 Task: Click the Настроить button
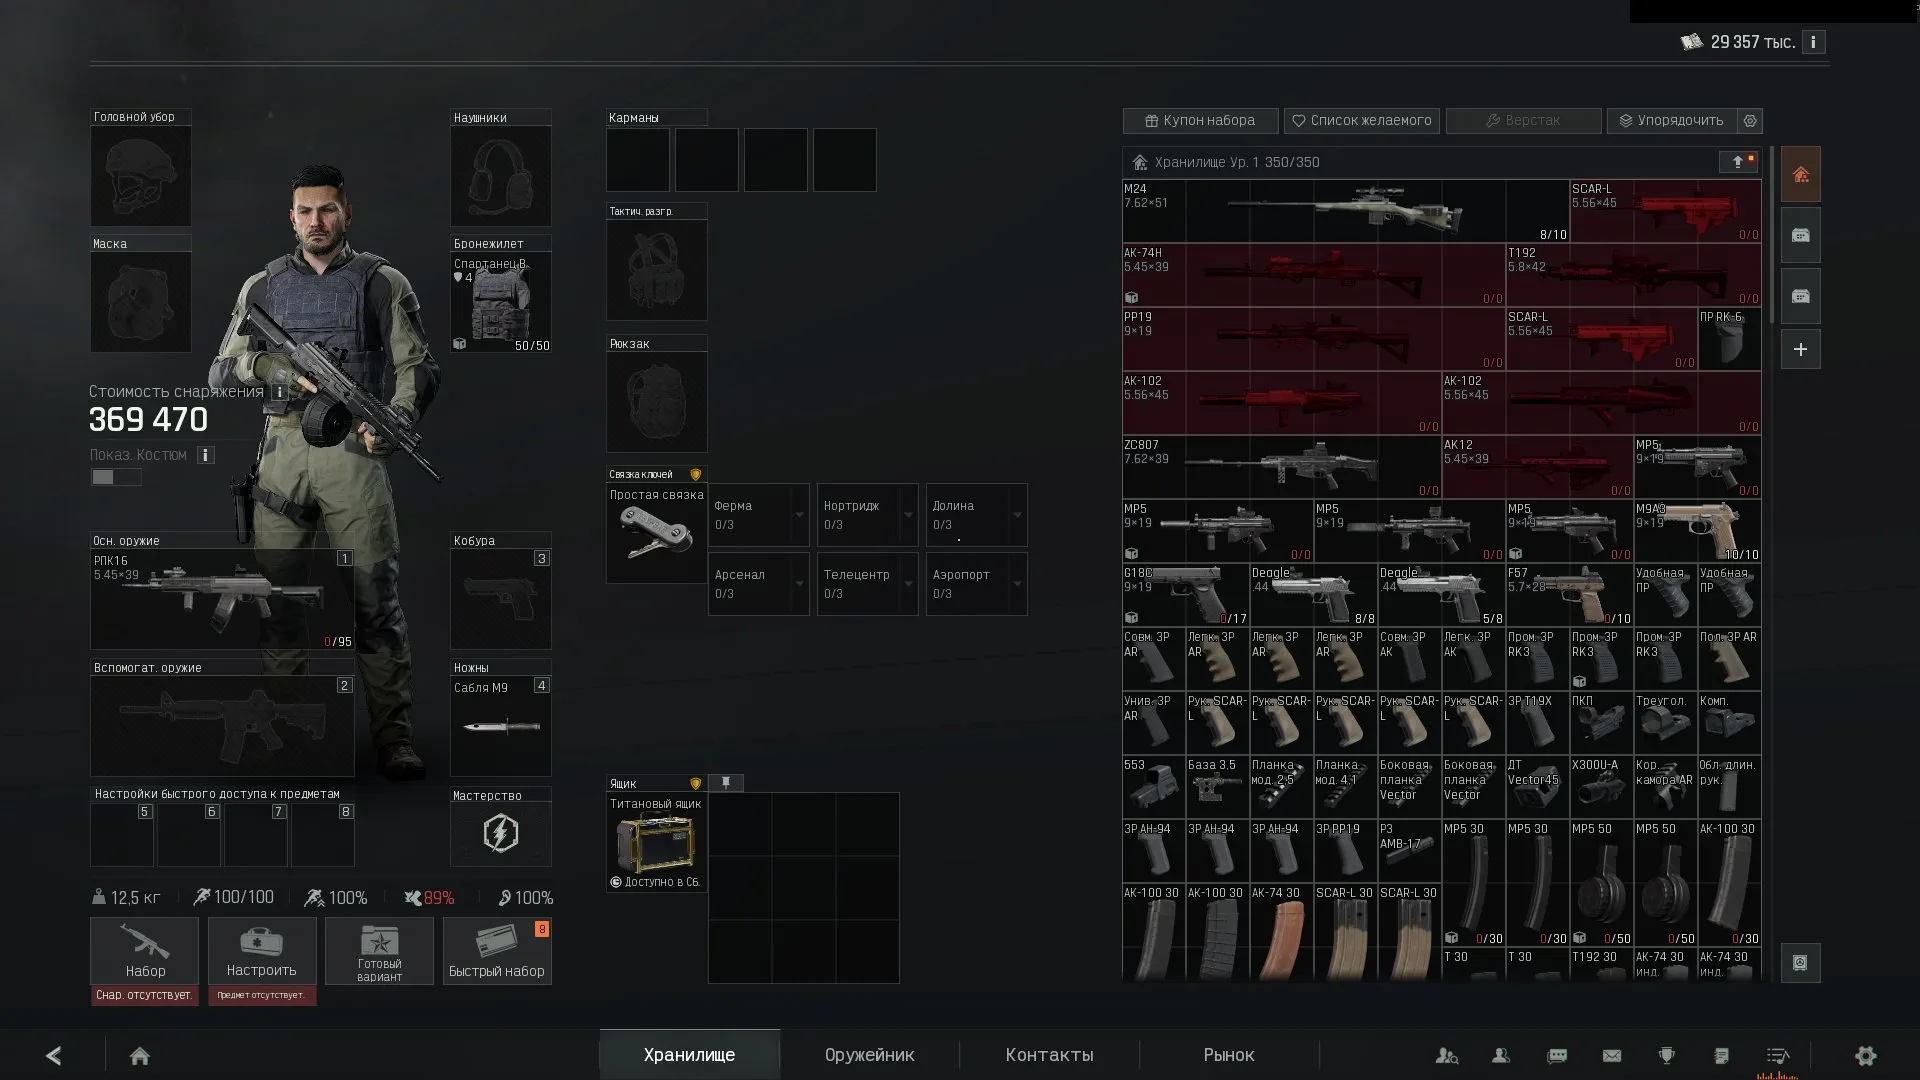(x=262, y=951)
